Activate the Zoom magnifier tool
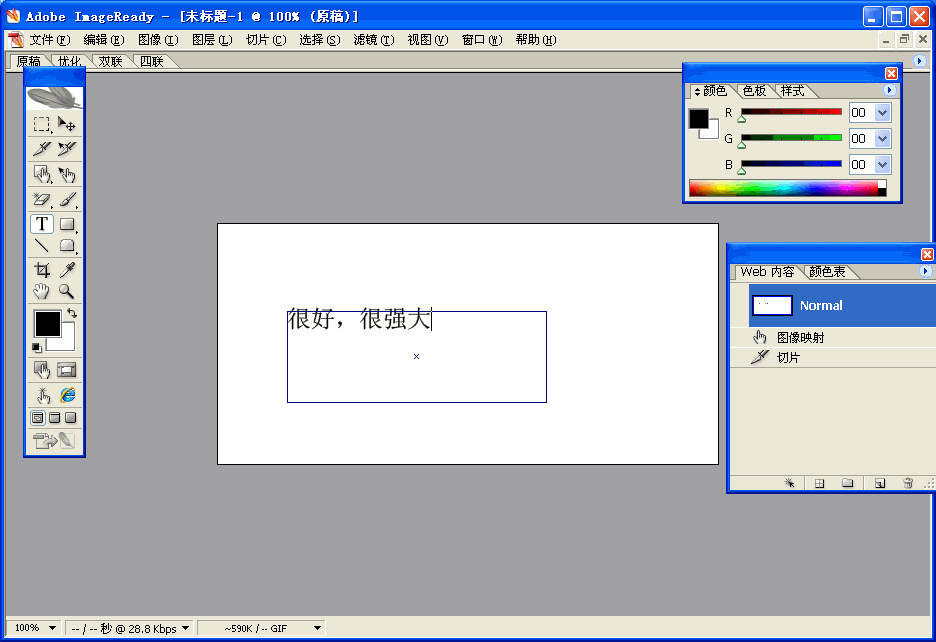The height and width of the screenshot is (642, 936). coord(67,292)
